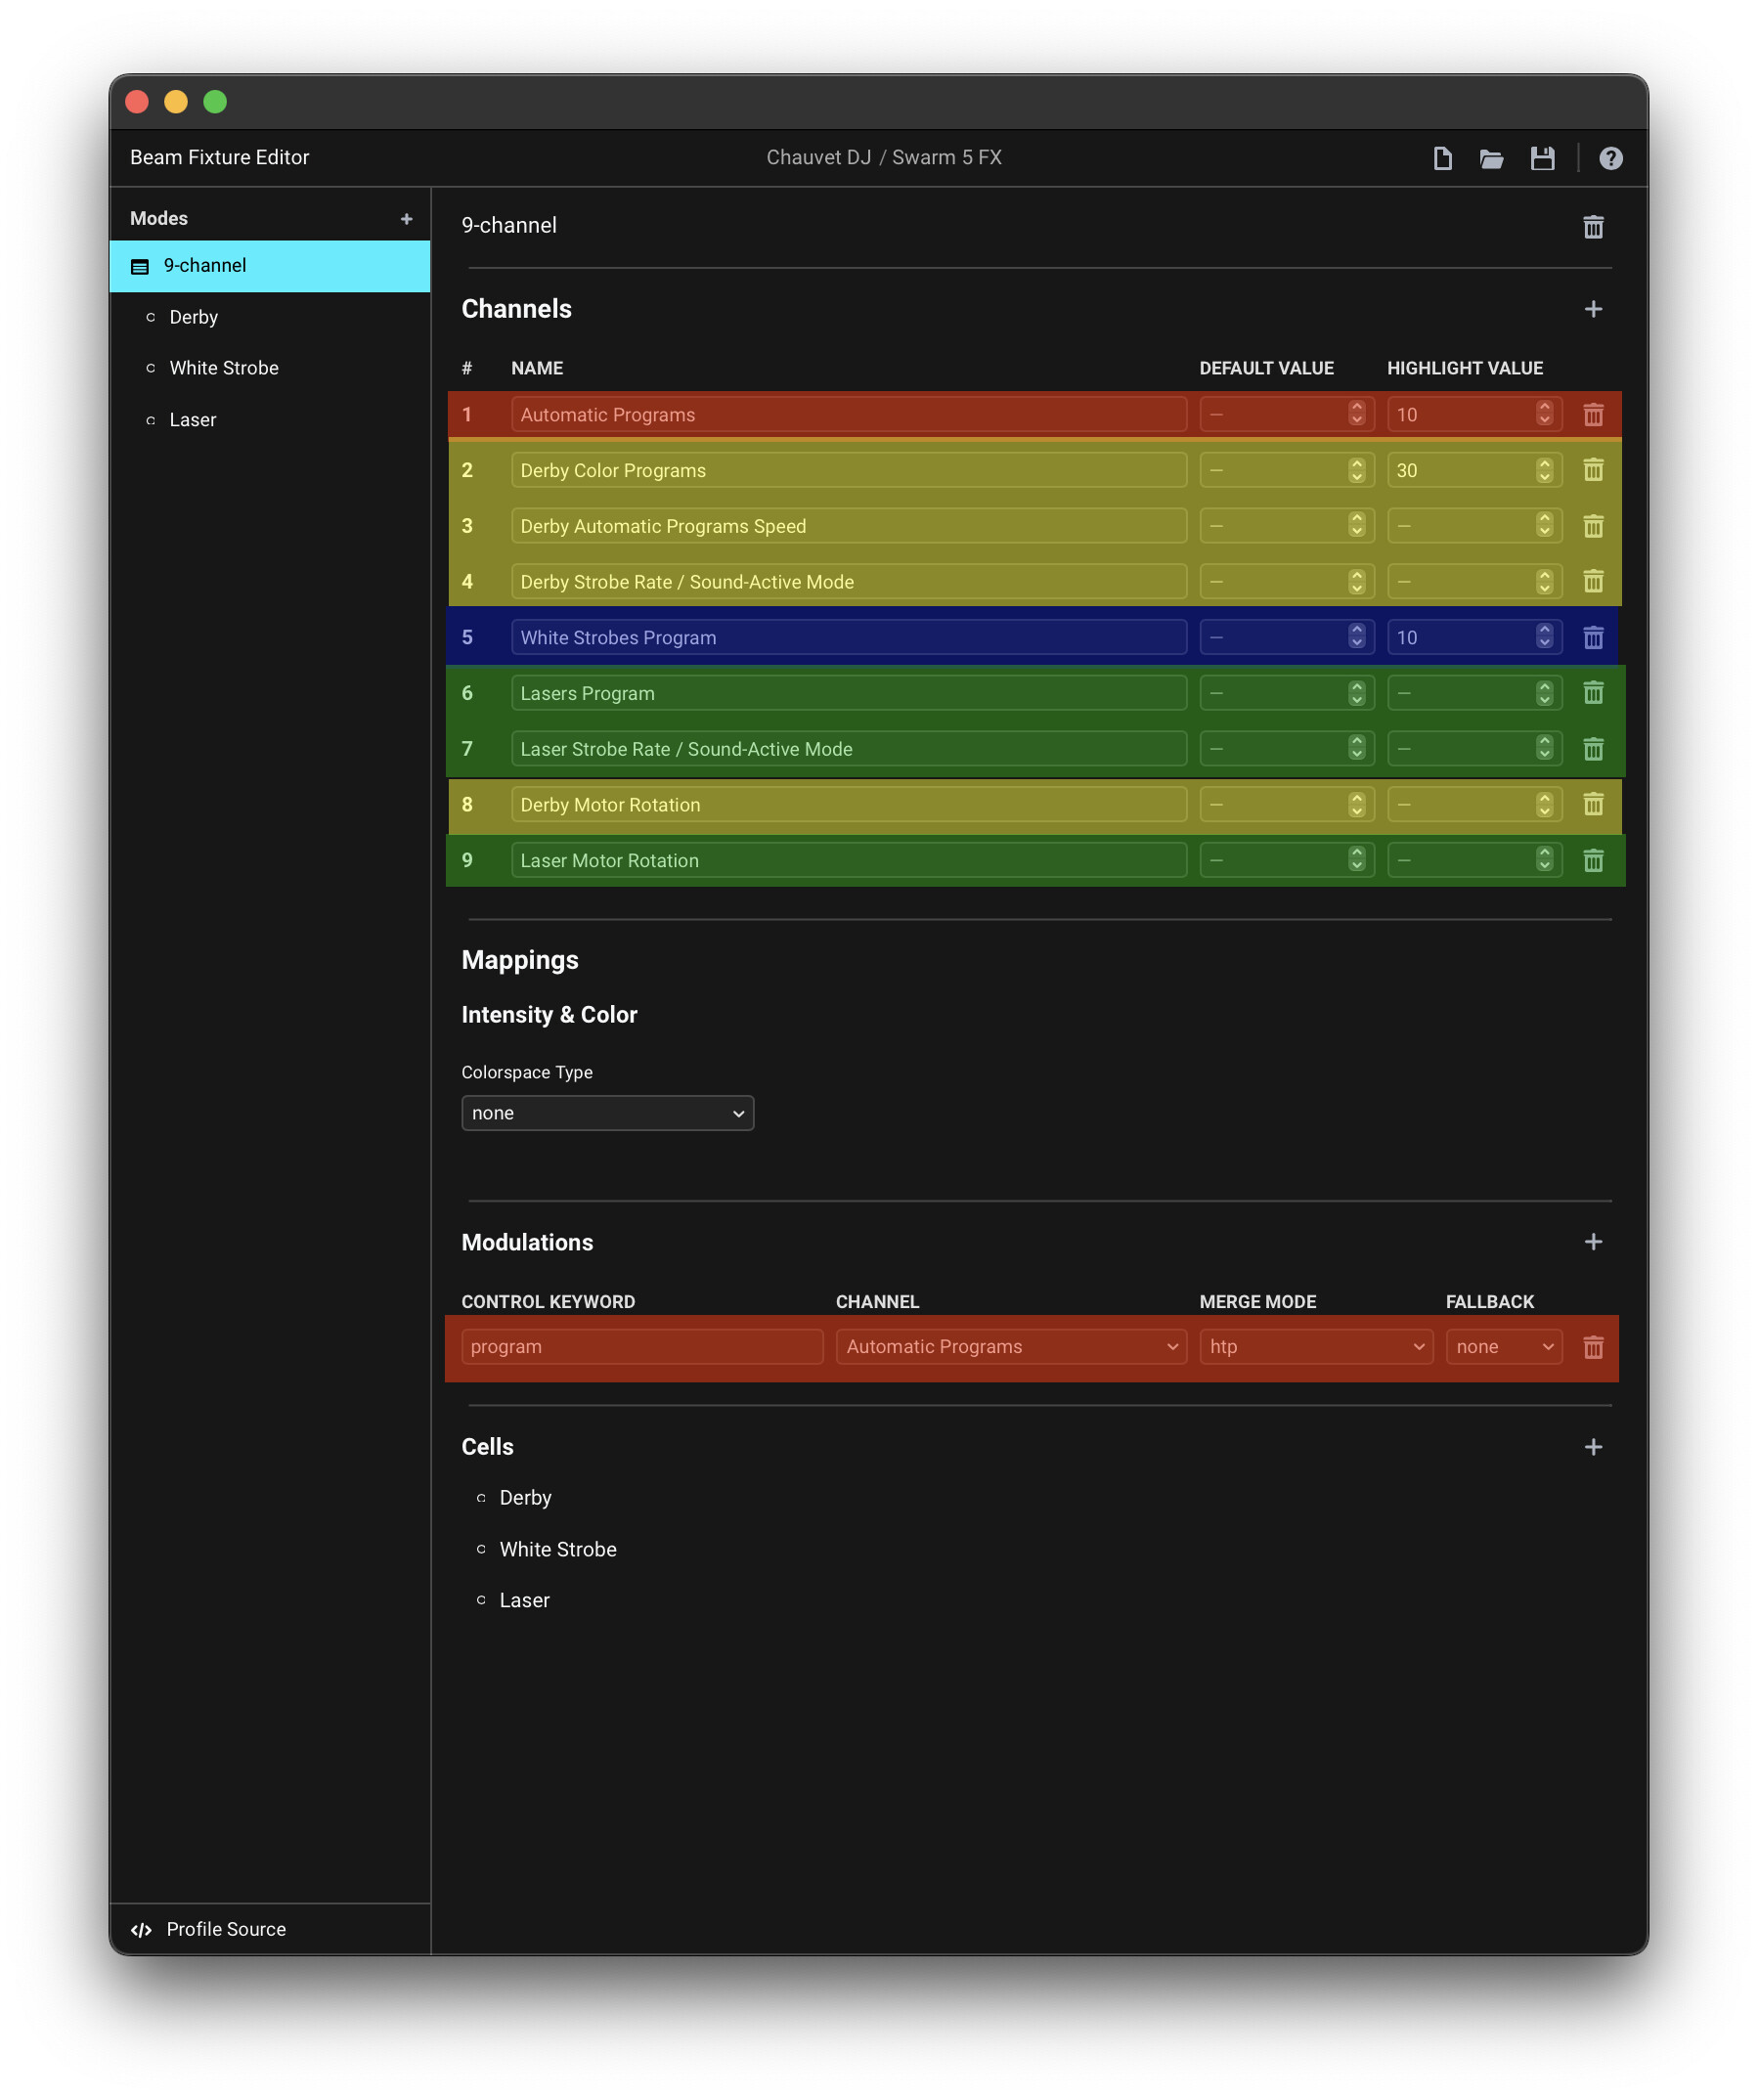Expand the htp merge mode dropdown

[x=1315, y=1347]
